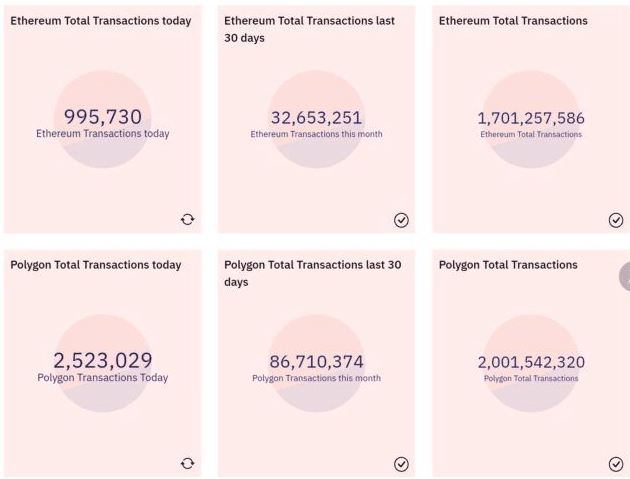
Task: Select the 'Ethereum Total Transactions last 30 days' title
Action: 309,29
